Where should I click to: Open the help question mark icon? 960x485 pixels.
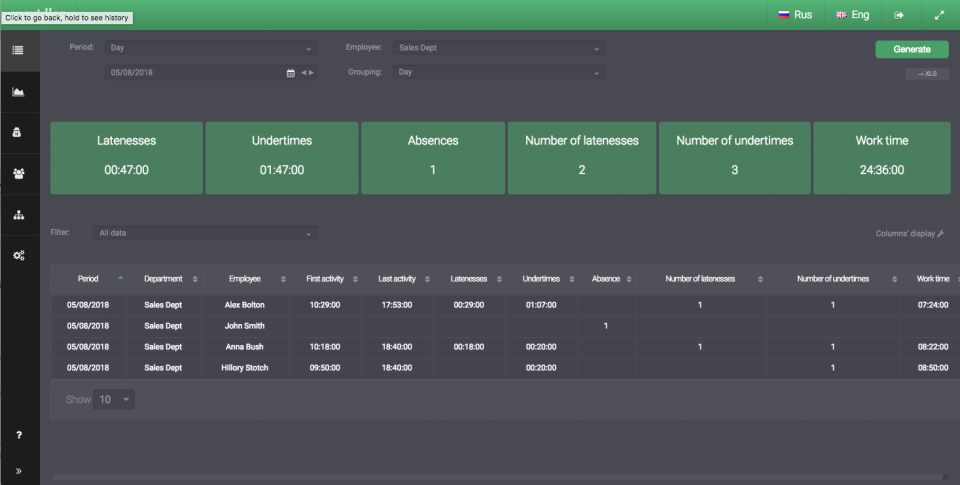coord(19,435)
